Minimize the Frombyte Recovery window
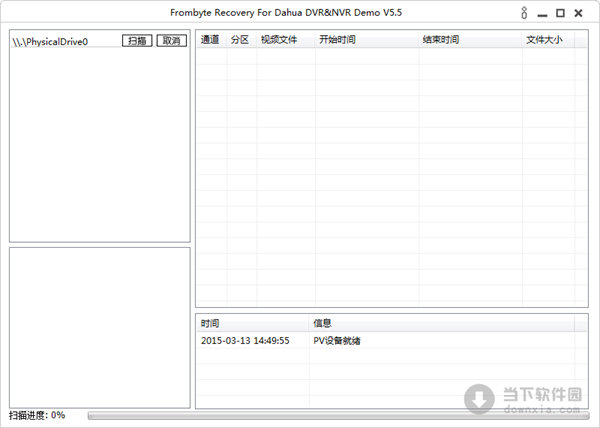The height and width of the screenshot is (428, 600). tap(542, 15)
